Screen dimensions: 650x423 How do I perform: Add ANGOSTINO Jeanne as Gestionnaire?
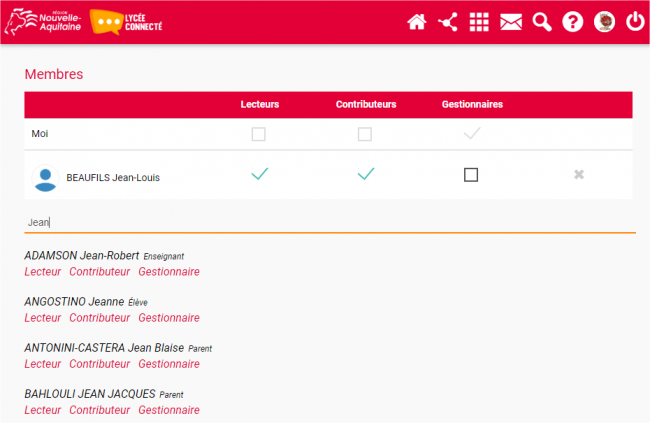pos(169,318)
